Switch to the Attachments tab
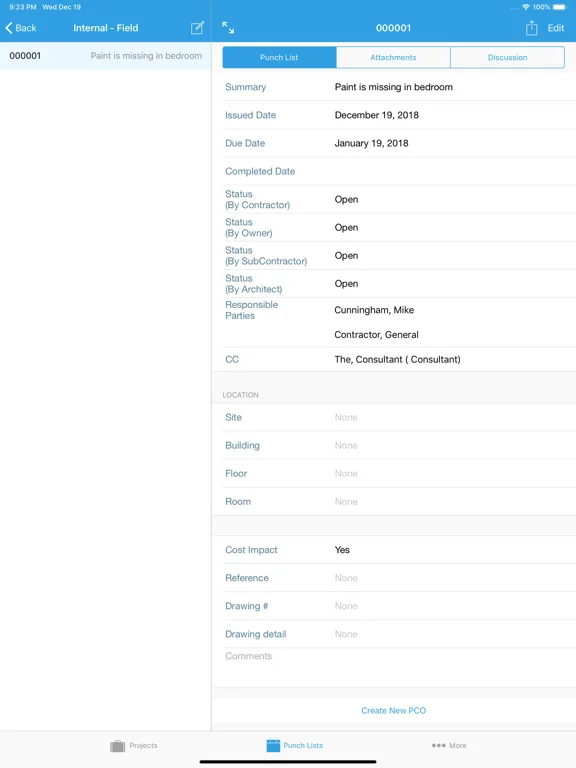This screenshot has width=576, height=768. 393,57
